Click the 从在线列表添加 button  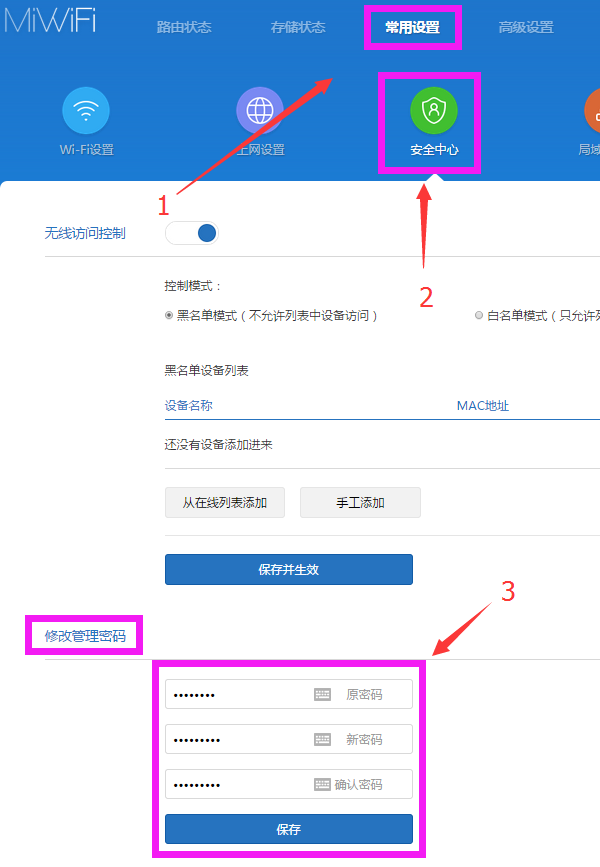click(224, 503)
